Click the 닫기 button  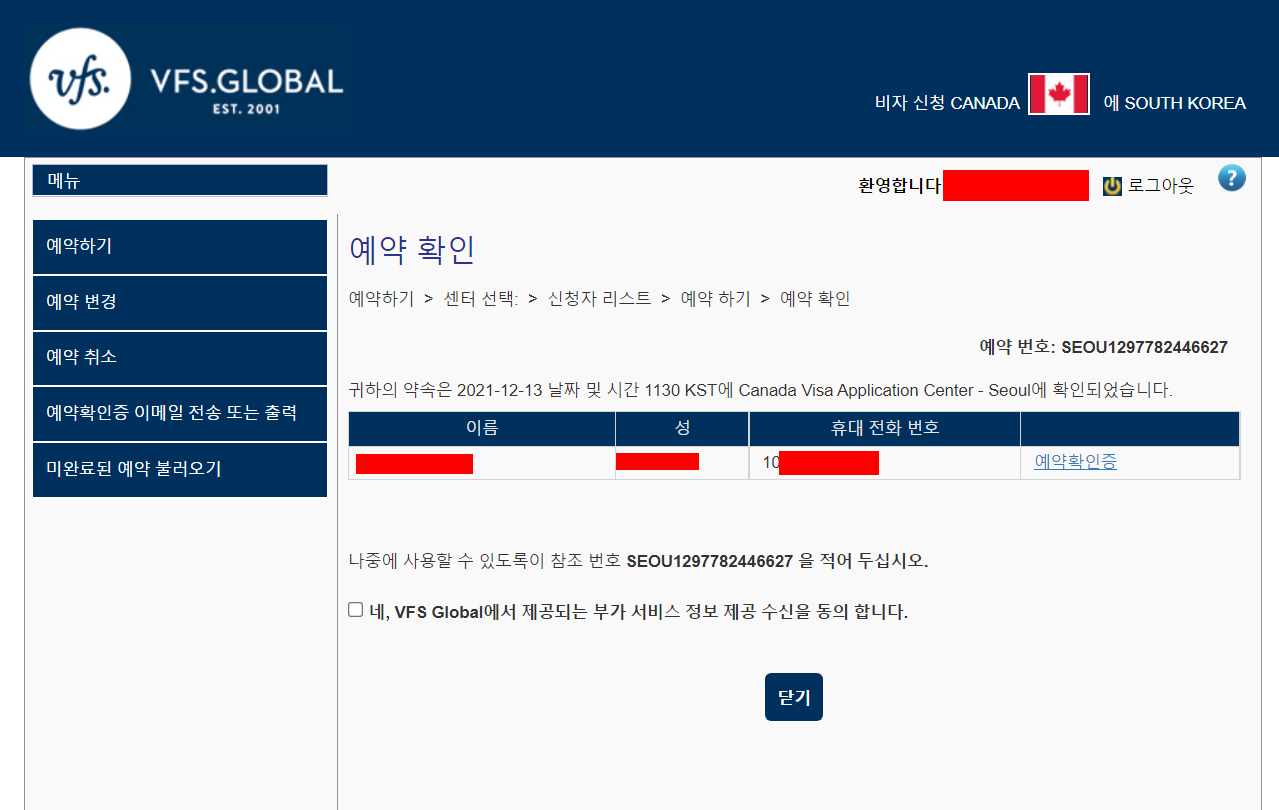[794, 697]
